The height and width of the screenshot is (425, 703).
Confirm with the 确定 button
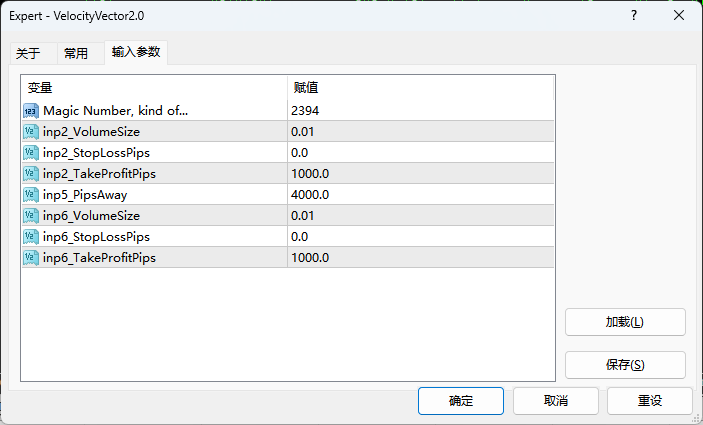[461, 400]
